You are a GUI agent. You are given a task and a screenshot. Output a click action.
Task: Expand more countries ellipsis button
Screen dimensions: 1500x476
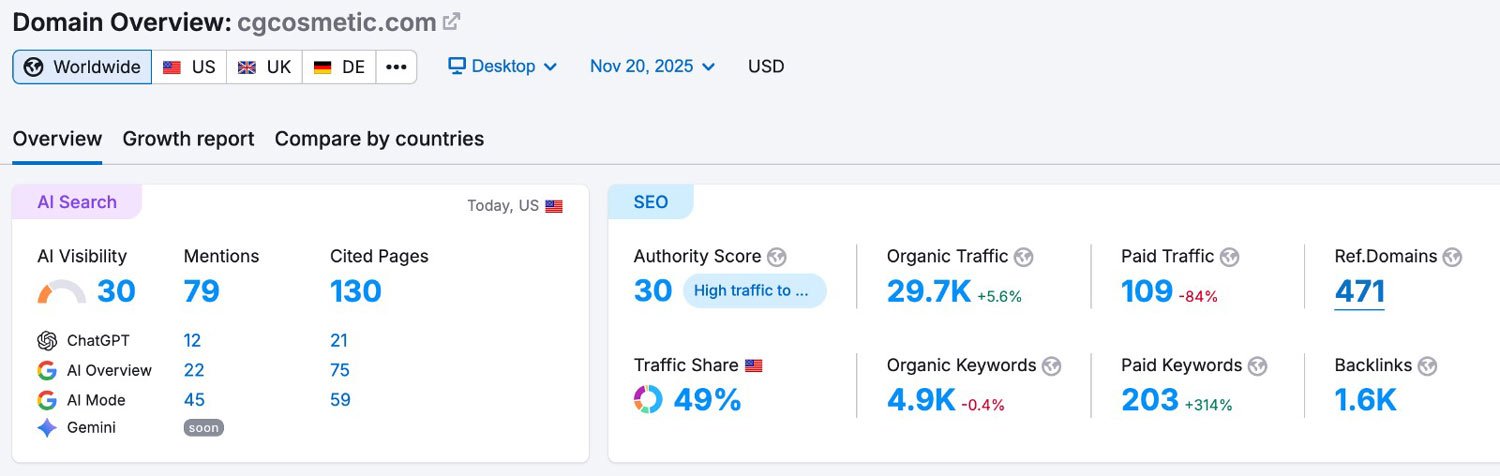coord(396,67)
